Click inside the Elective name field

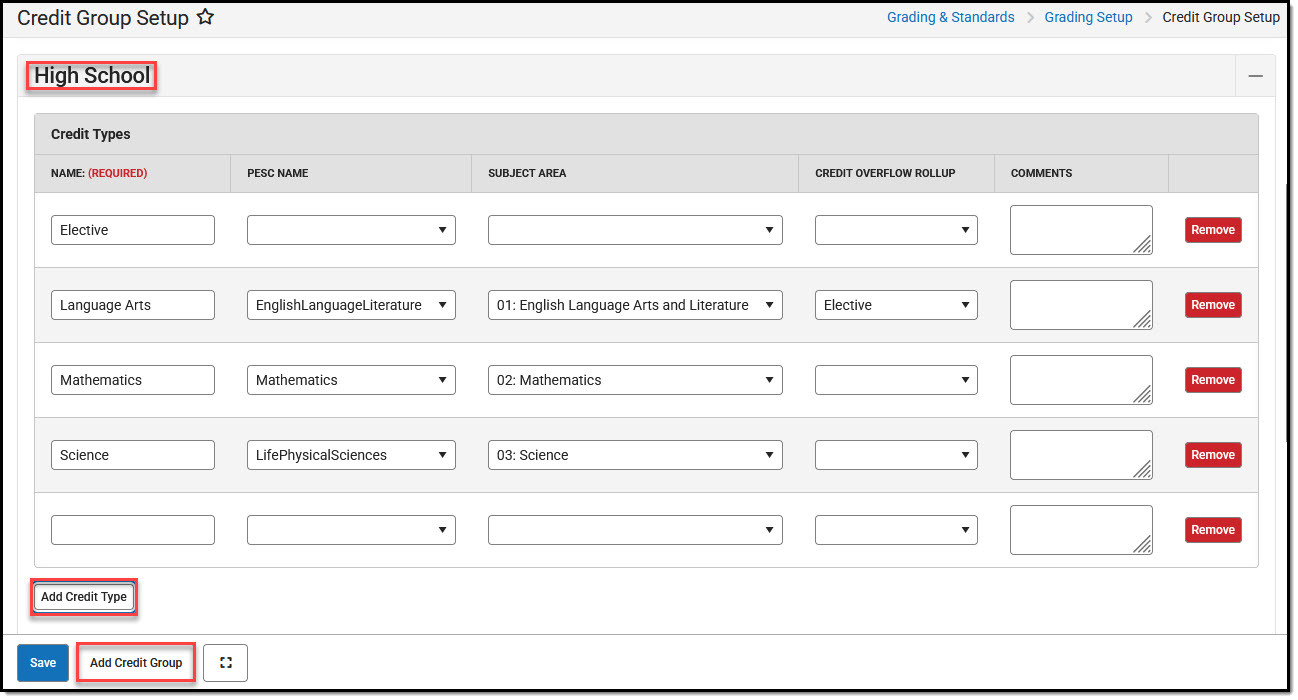[x=132, y=229]
